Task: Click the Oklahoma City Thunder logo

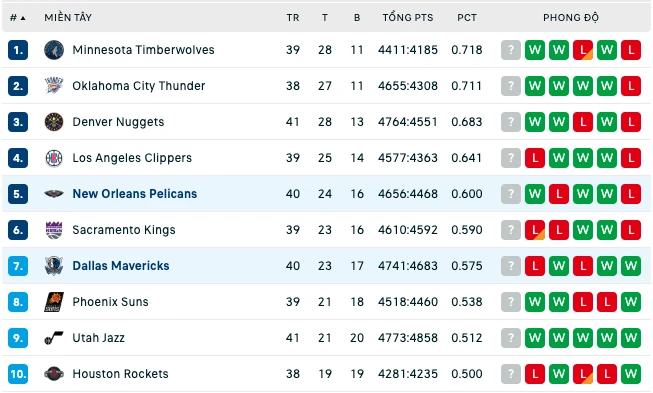Action: click(x=54, y=86)
